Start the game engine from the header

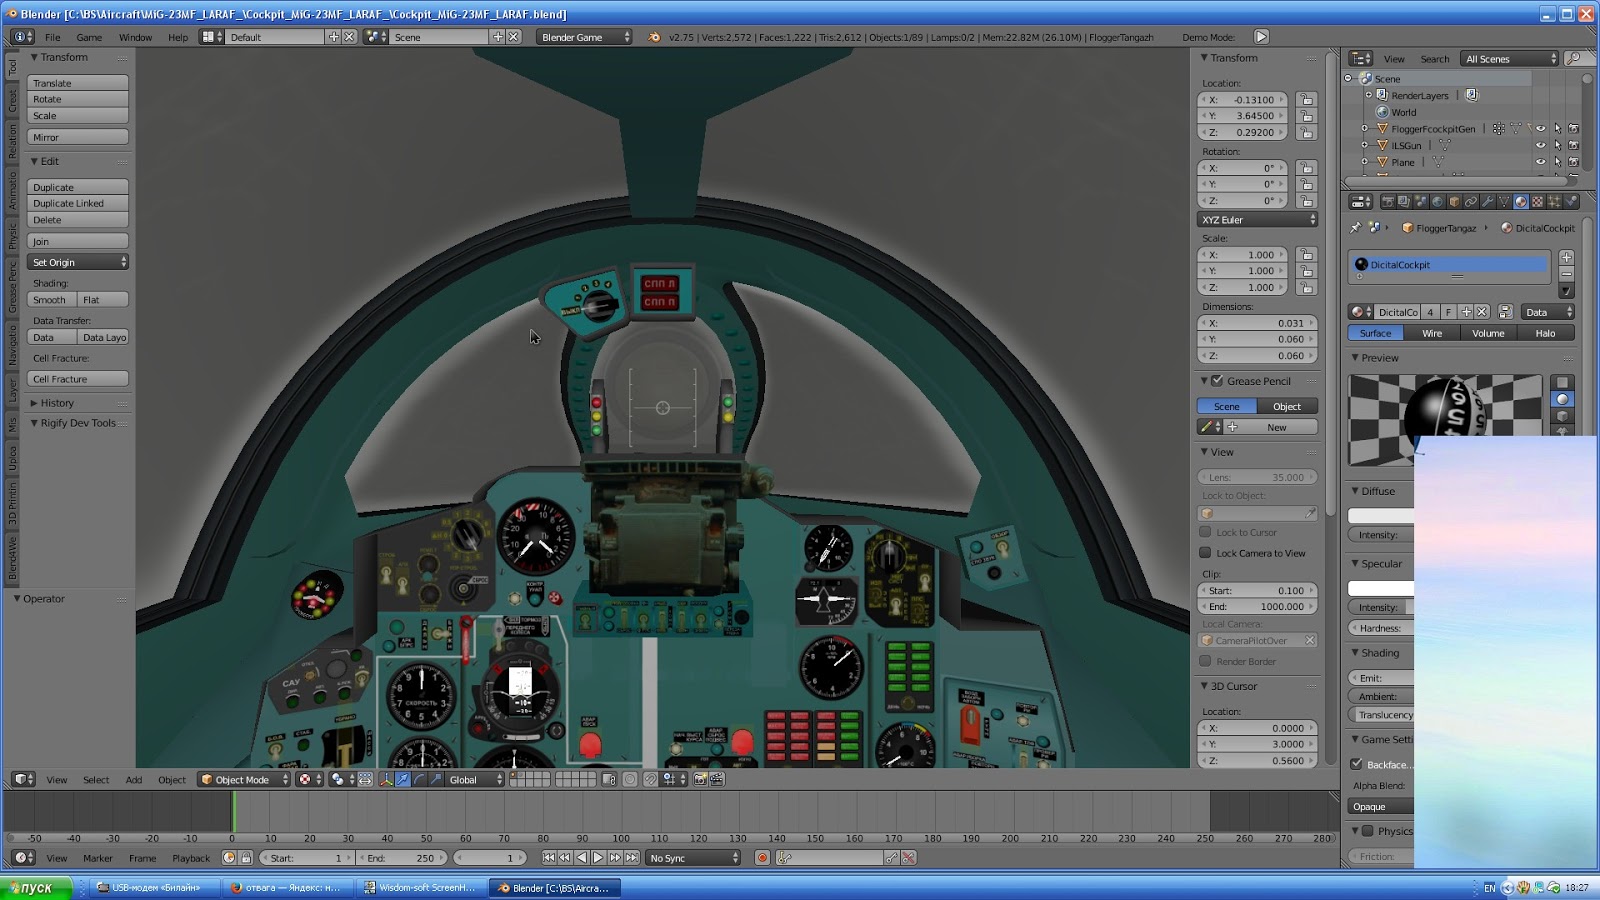1261,37
